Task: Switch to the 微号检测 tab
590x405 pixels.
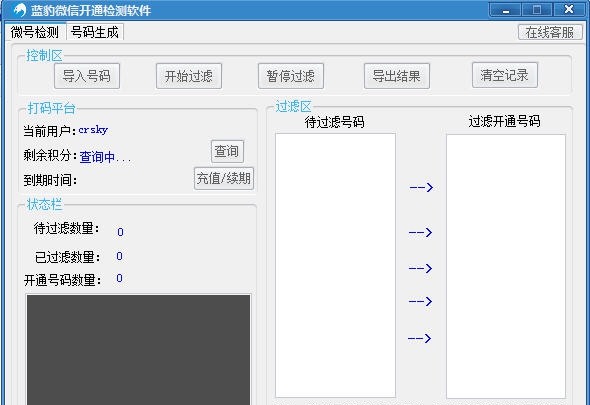Action: pyautogui.click(x=35, y=32)
